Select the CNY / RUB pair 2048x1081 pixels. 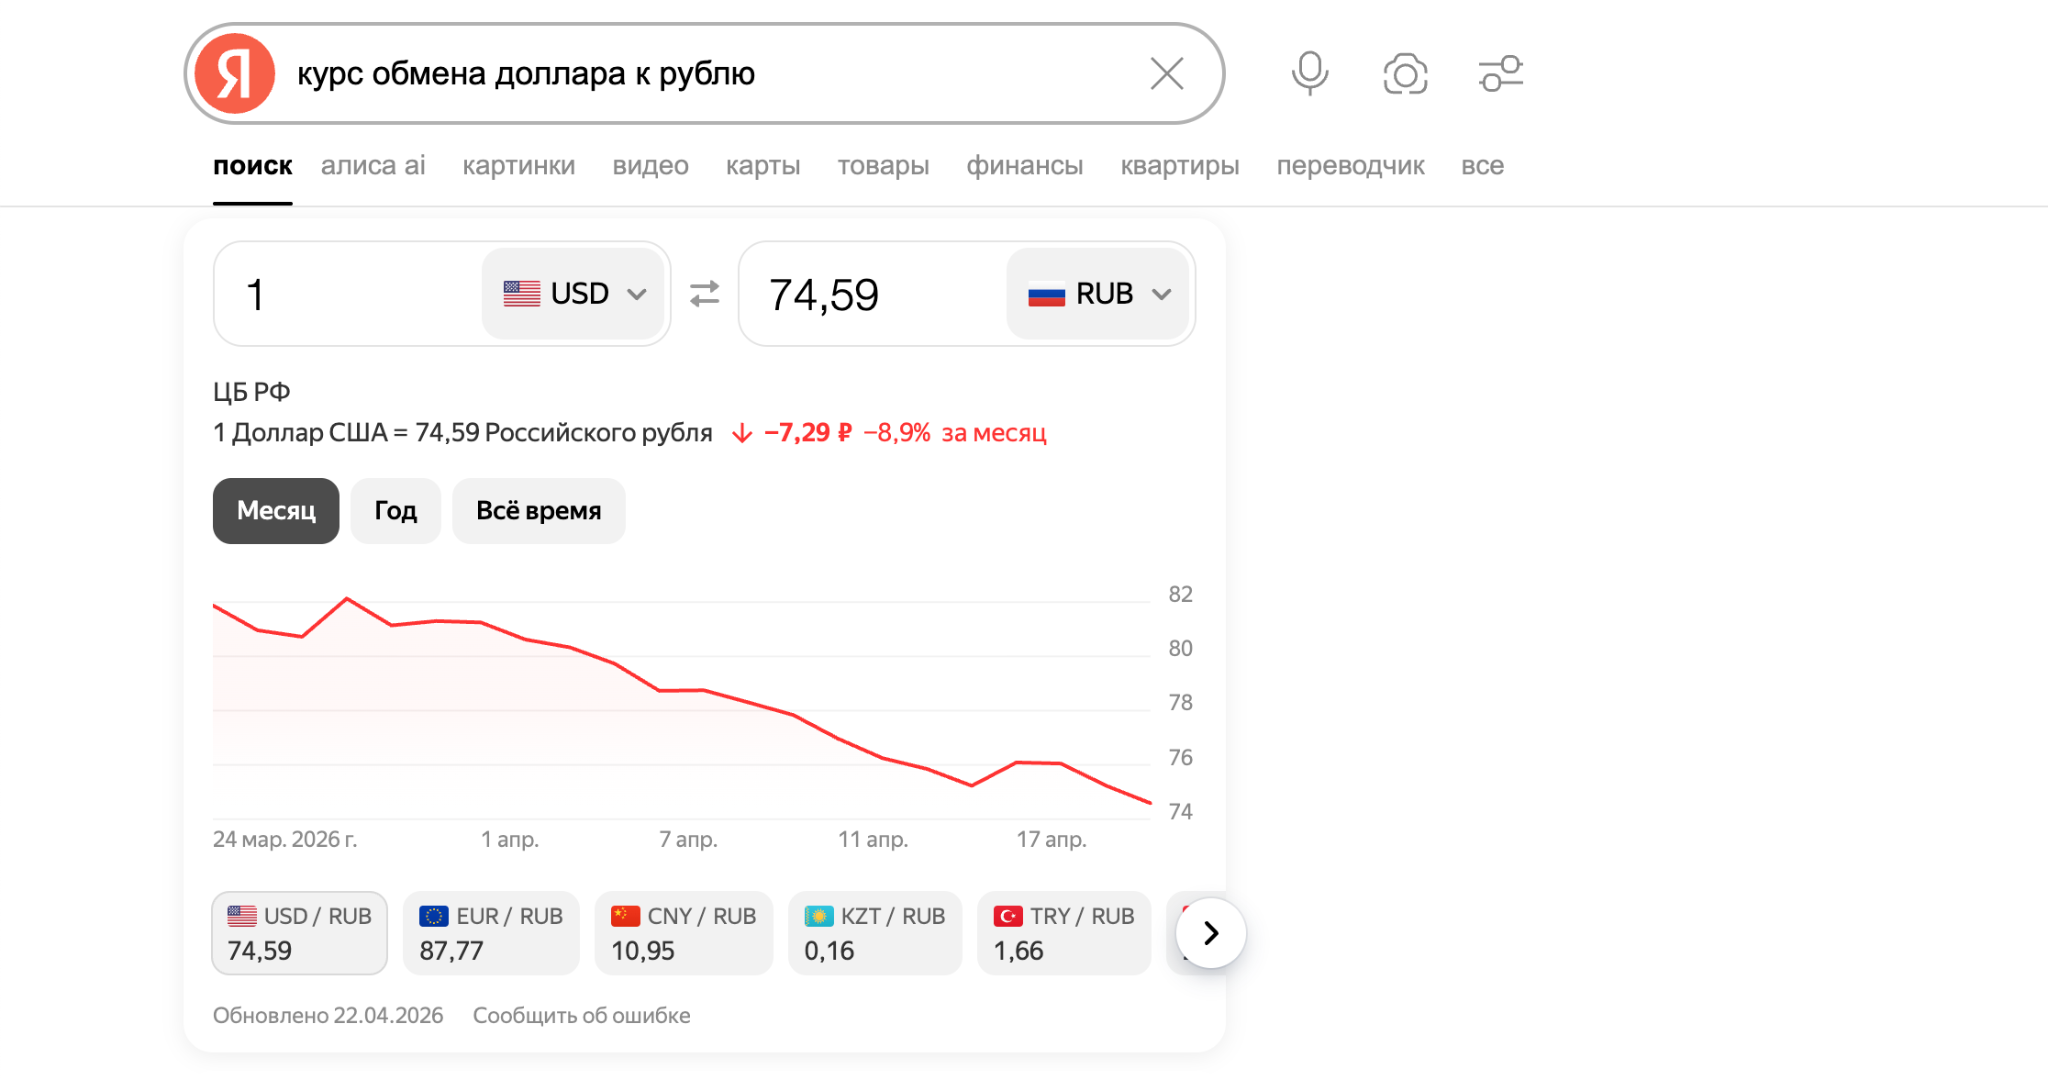click(x=684, y=933)
